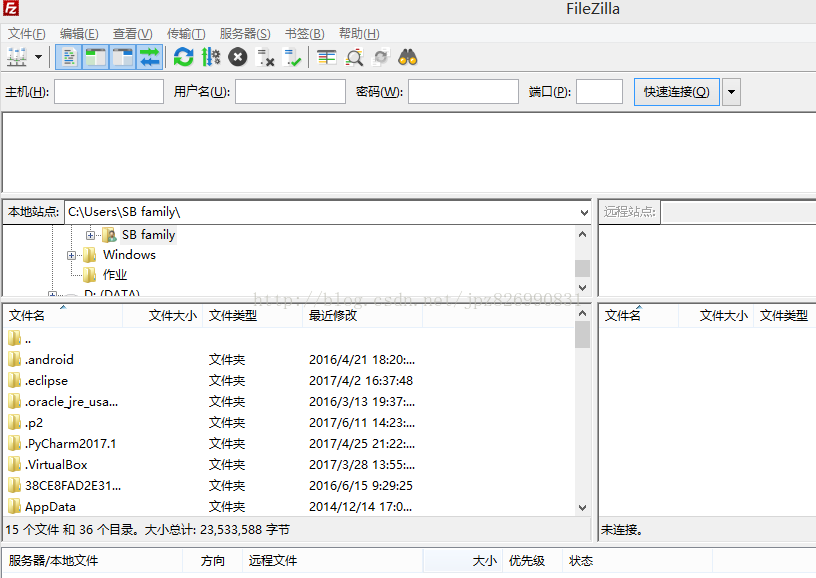Toggle processing of transfer queue
Image resolution: width=816 pixels, height=578 pixels.
coord(211,57)
